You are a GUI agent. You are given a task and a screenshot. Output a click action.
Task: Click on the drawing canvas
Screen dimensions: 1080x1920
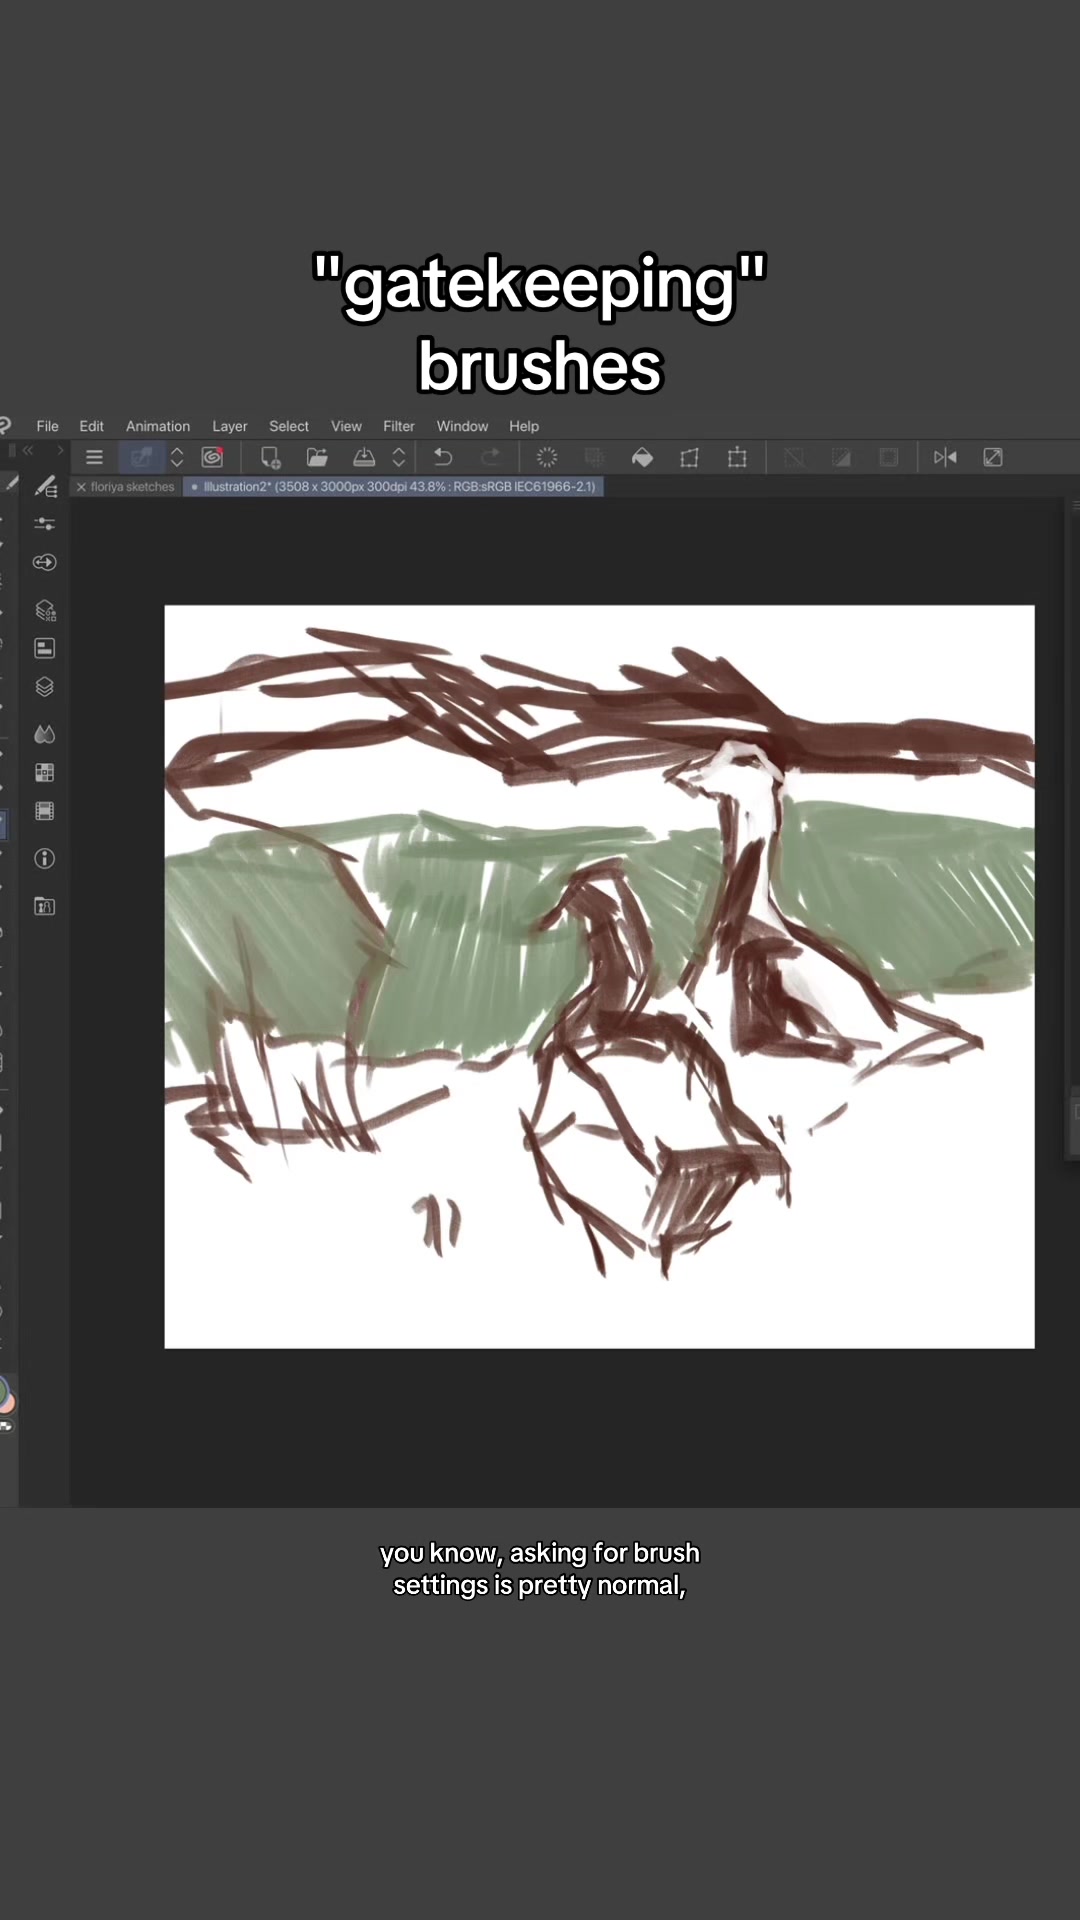599,977
